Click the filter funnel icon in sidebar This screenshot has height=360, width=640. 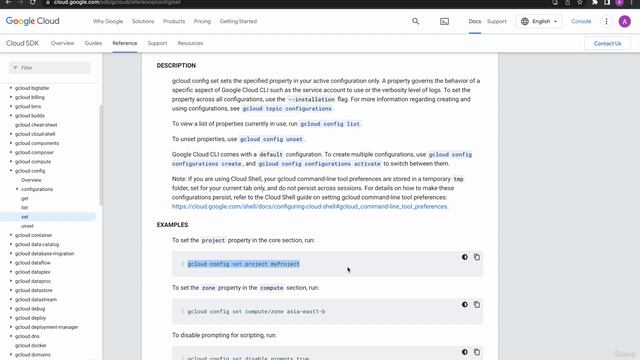15,68
